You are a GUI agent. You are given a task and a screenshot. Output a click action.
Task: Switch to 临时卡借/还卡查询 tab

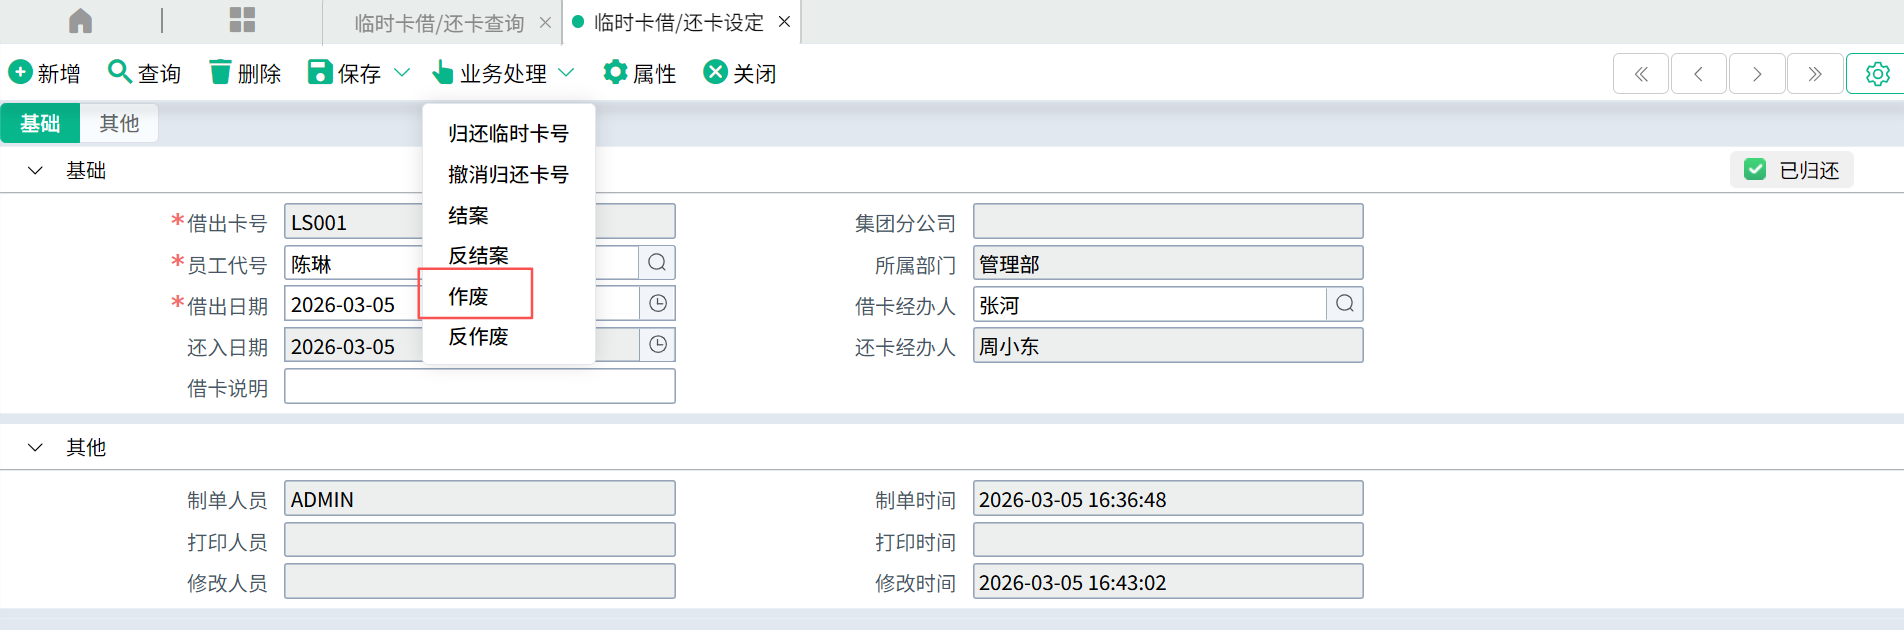point(439,23)
